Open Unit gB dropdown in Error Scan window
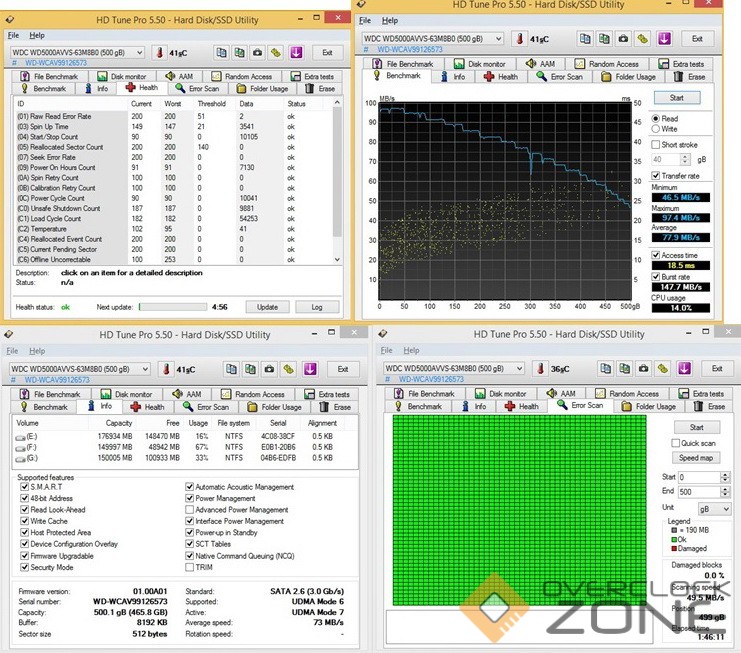741x653 pixels. tap(714, 509)
